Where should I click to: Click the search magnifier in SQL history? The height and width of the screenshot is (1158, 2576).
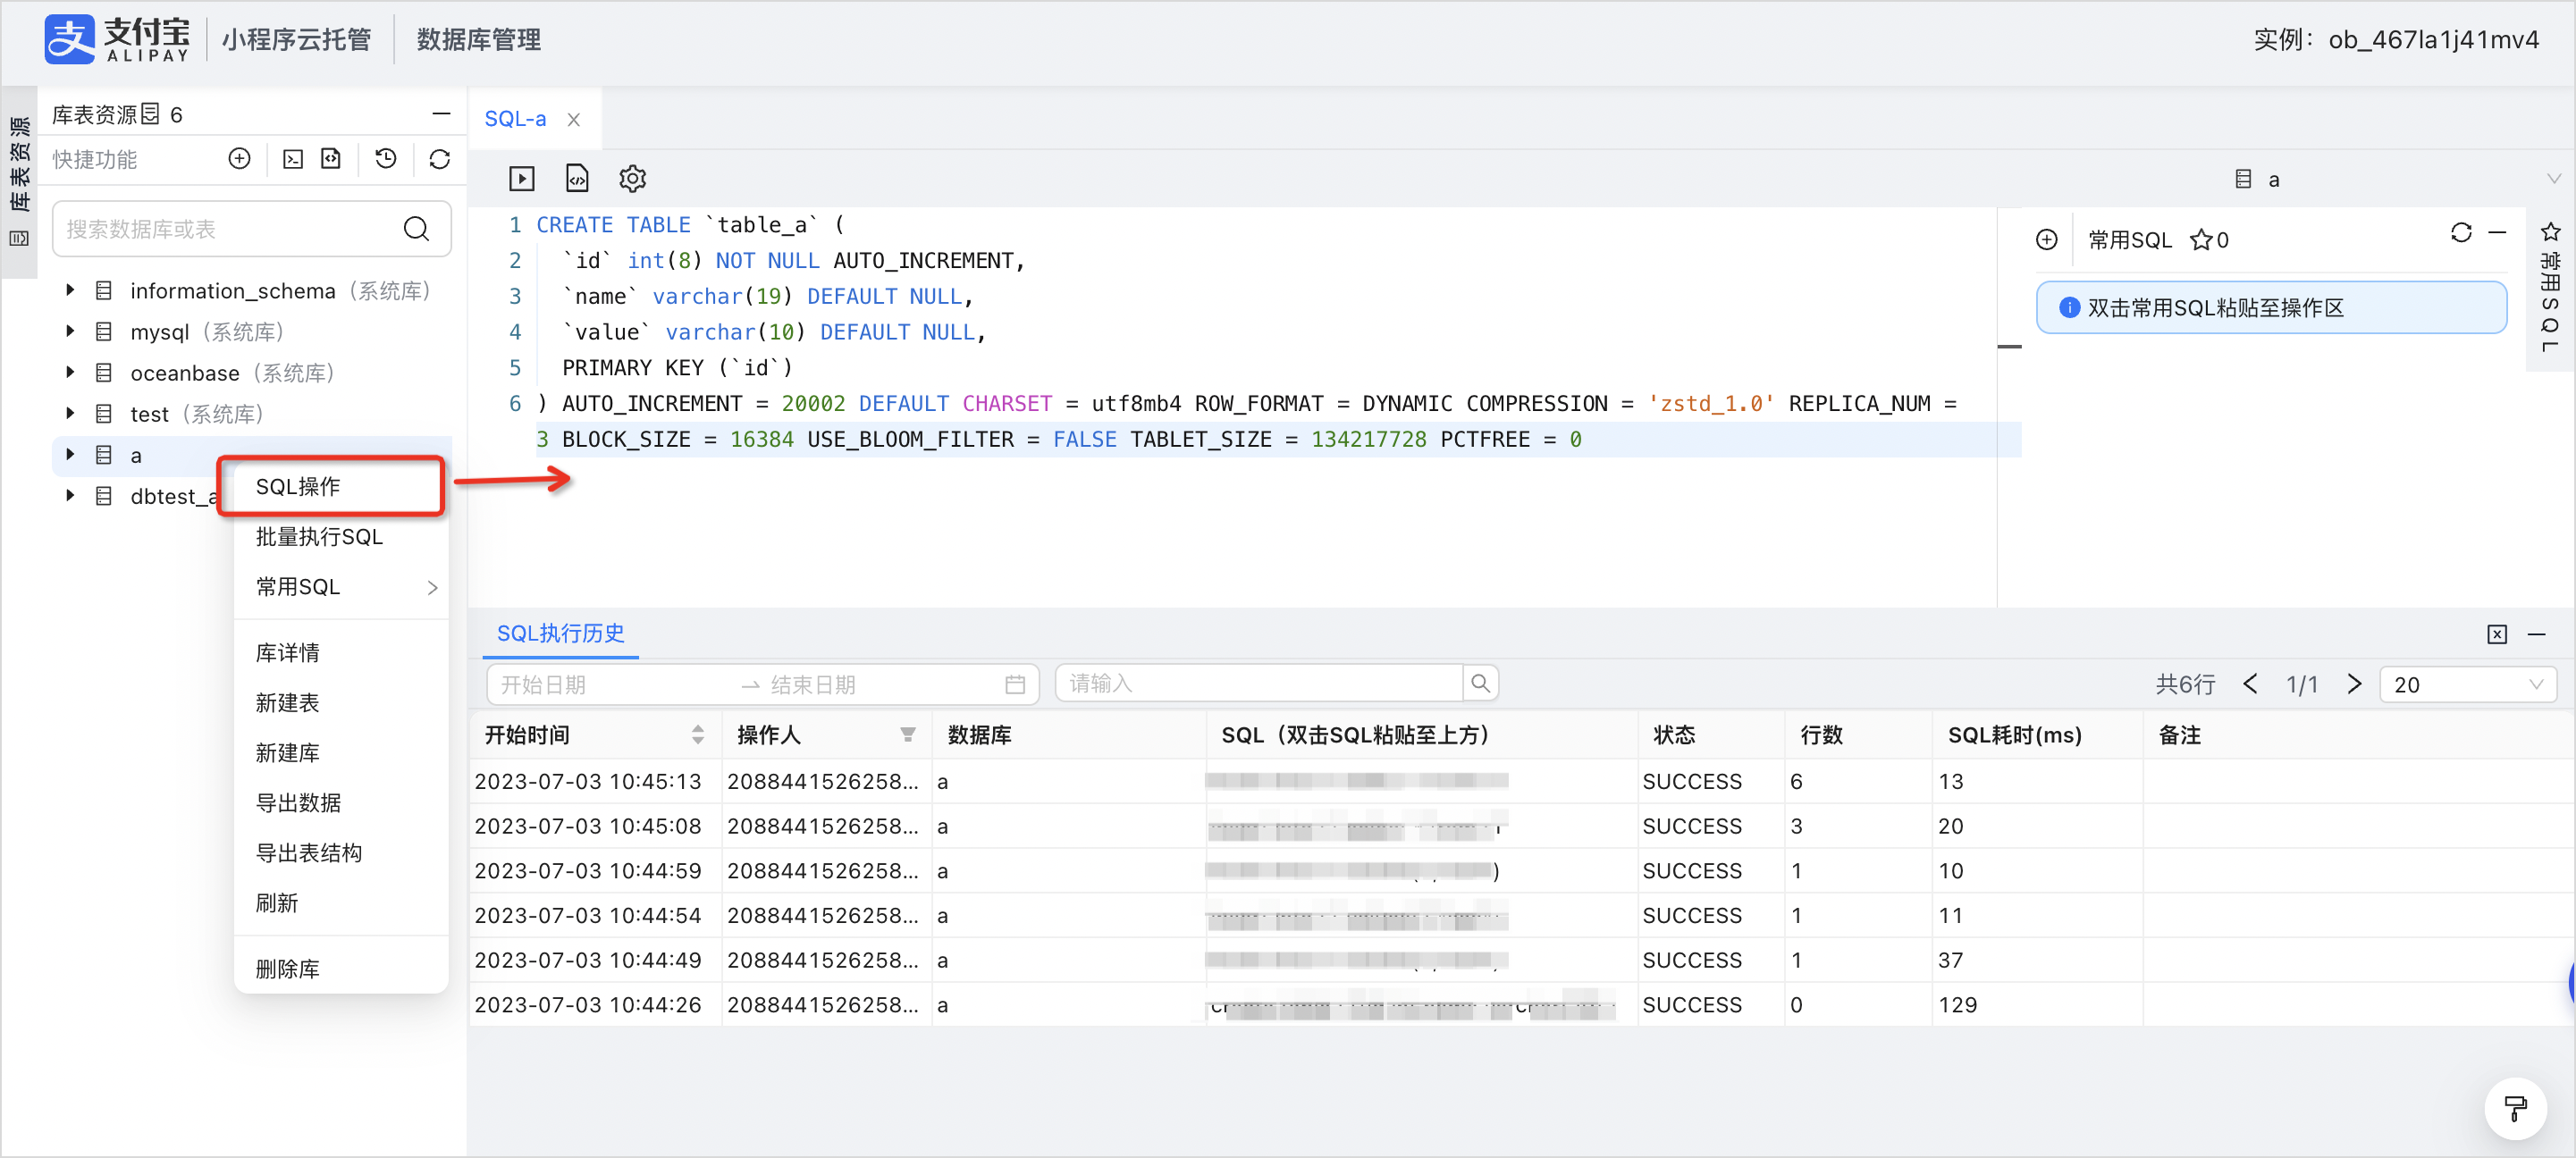coord(1480,684)
